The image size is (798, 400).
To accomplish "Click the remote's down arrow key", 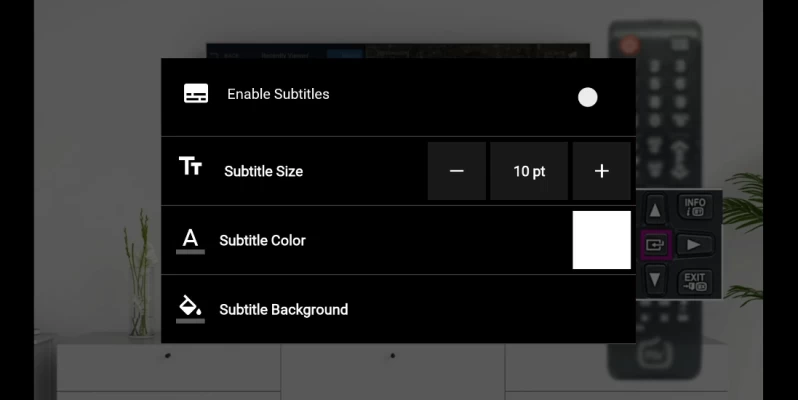I will pyautogui.click(x=655, y=279).
